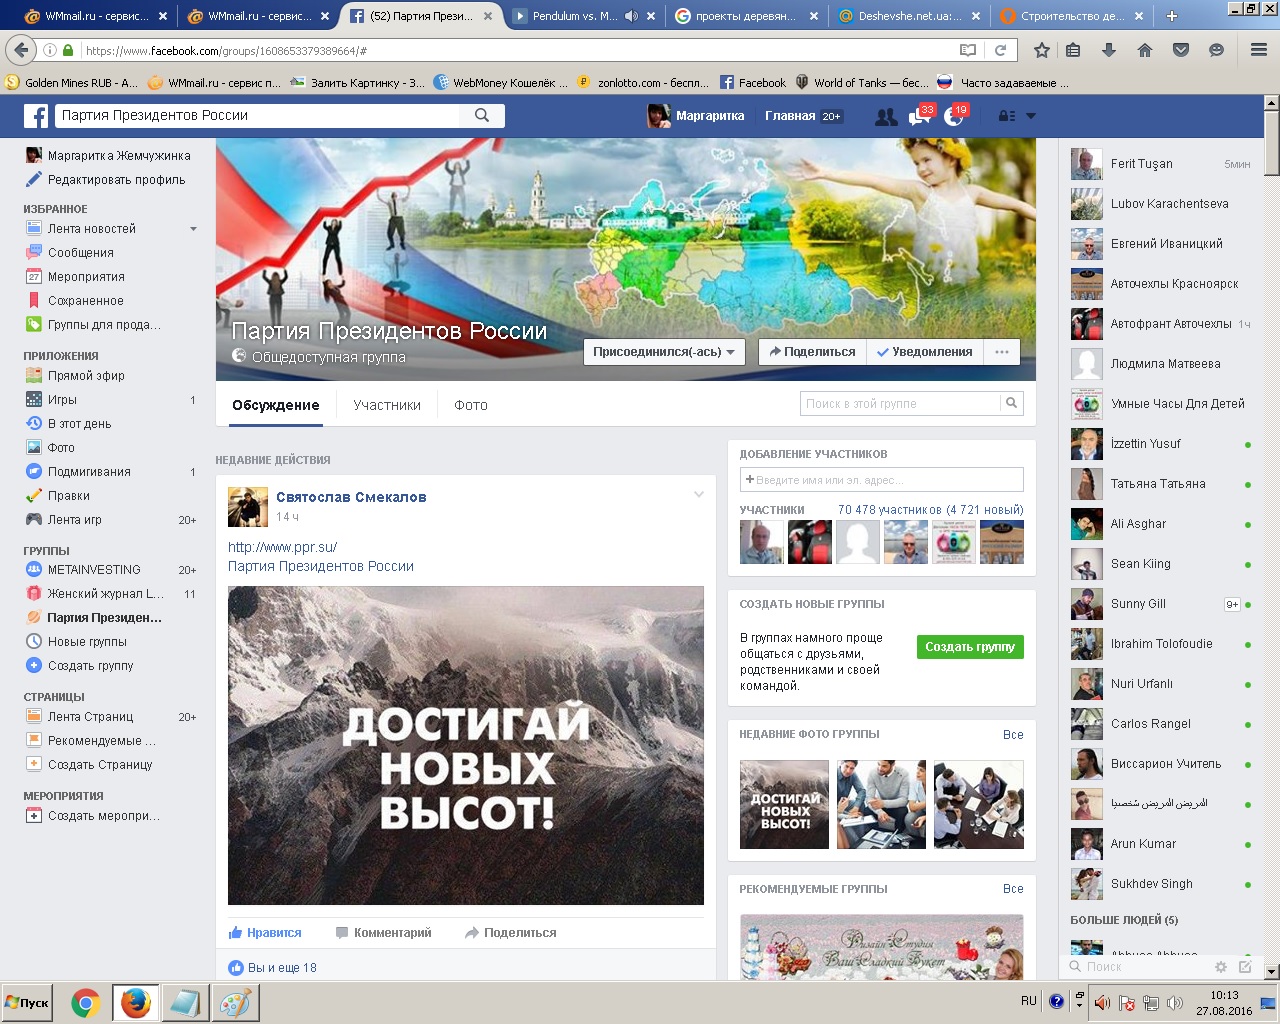
Task: Open a new browser tab
Action: [x=1172, y=16]
